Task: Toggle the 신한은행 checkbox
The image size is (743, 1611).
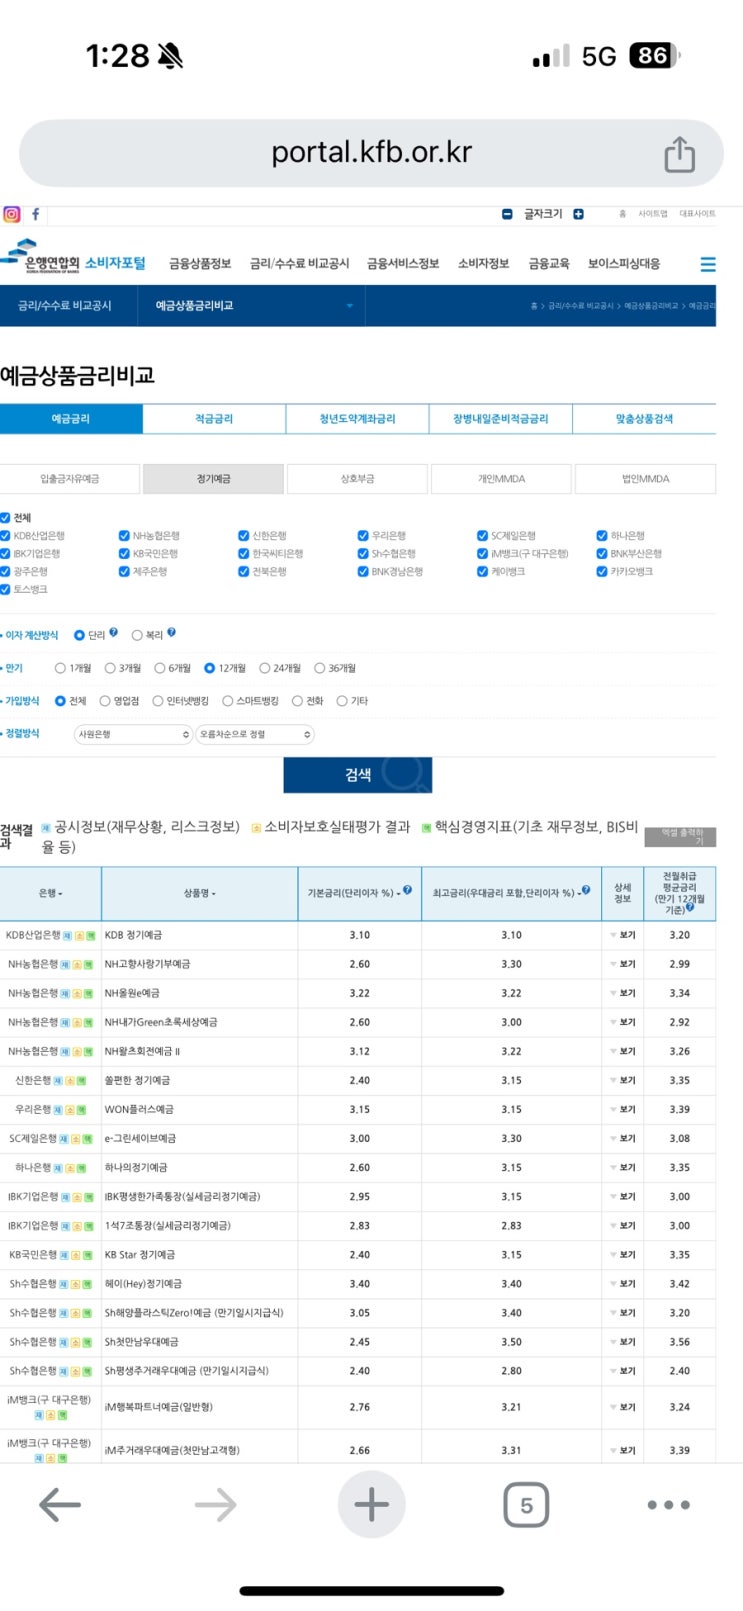Action: (243, 536)
